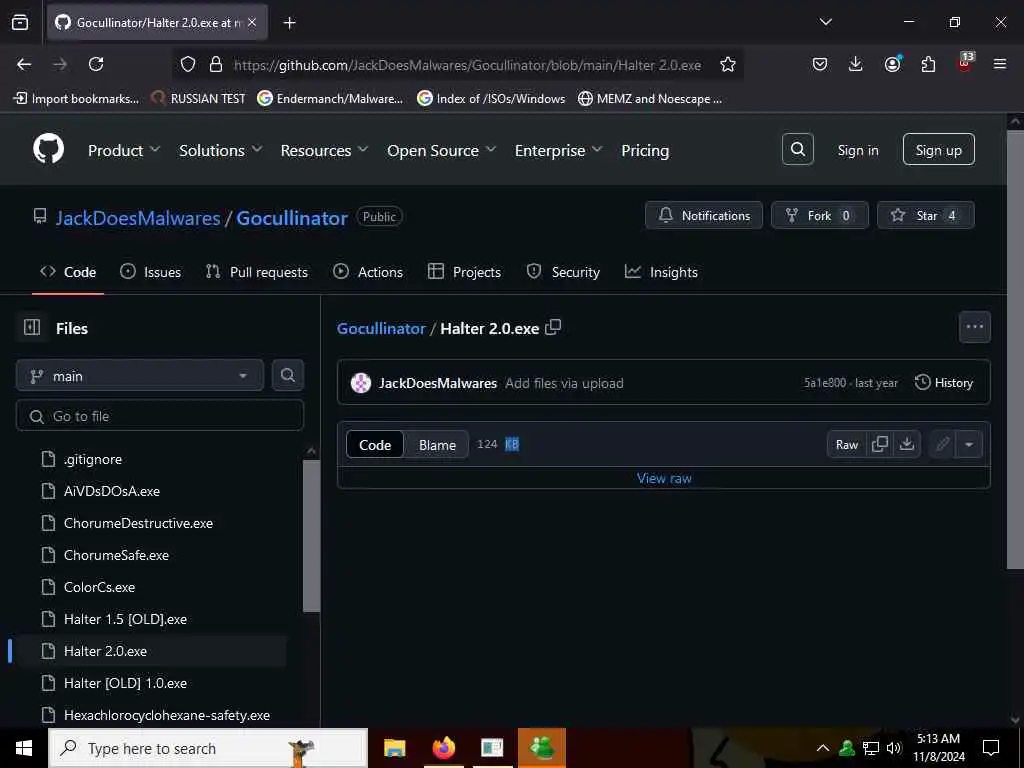Bookmark this page with the star icon
1024x768 pixels.
coord(728,64)
